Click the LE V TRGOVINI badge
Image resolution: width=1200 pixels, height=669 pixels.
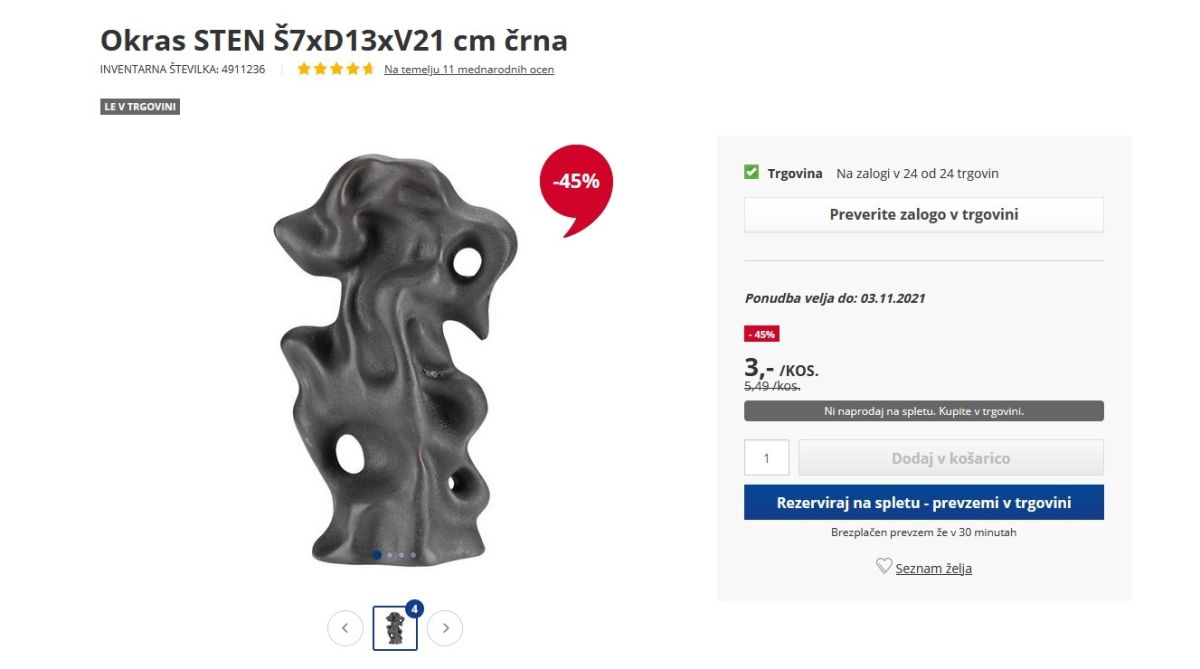click(x=140, y=107)
